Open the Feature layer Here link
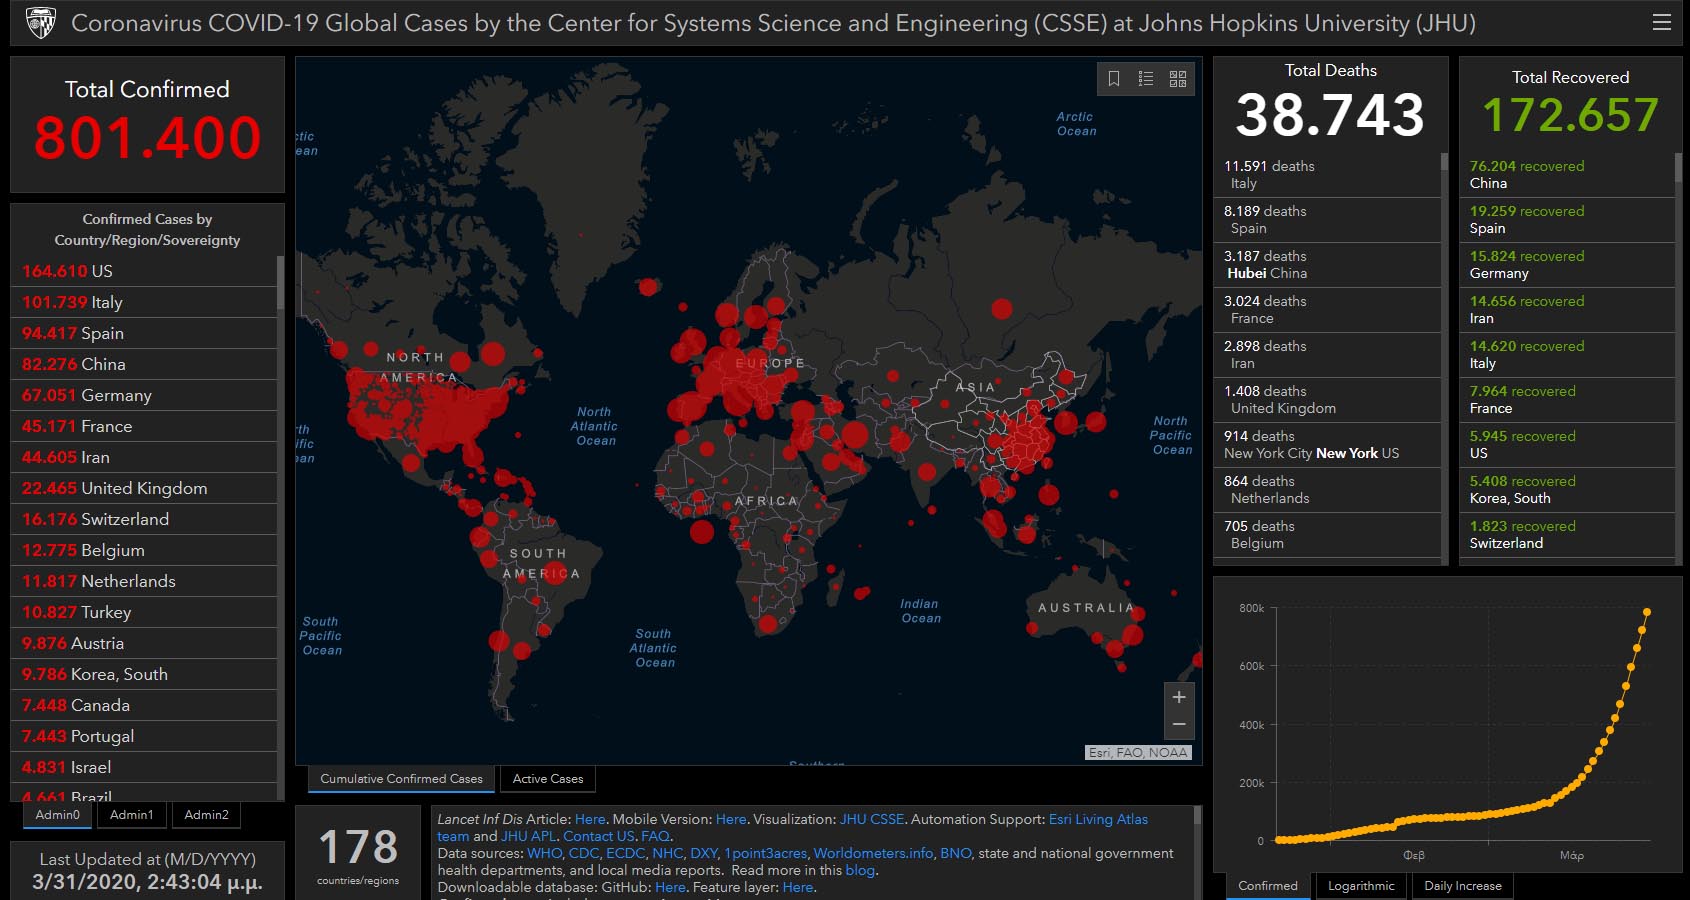This screenshot has height=900, width=1690. 798,887
